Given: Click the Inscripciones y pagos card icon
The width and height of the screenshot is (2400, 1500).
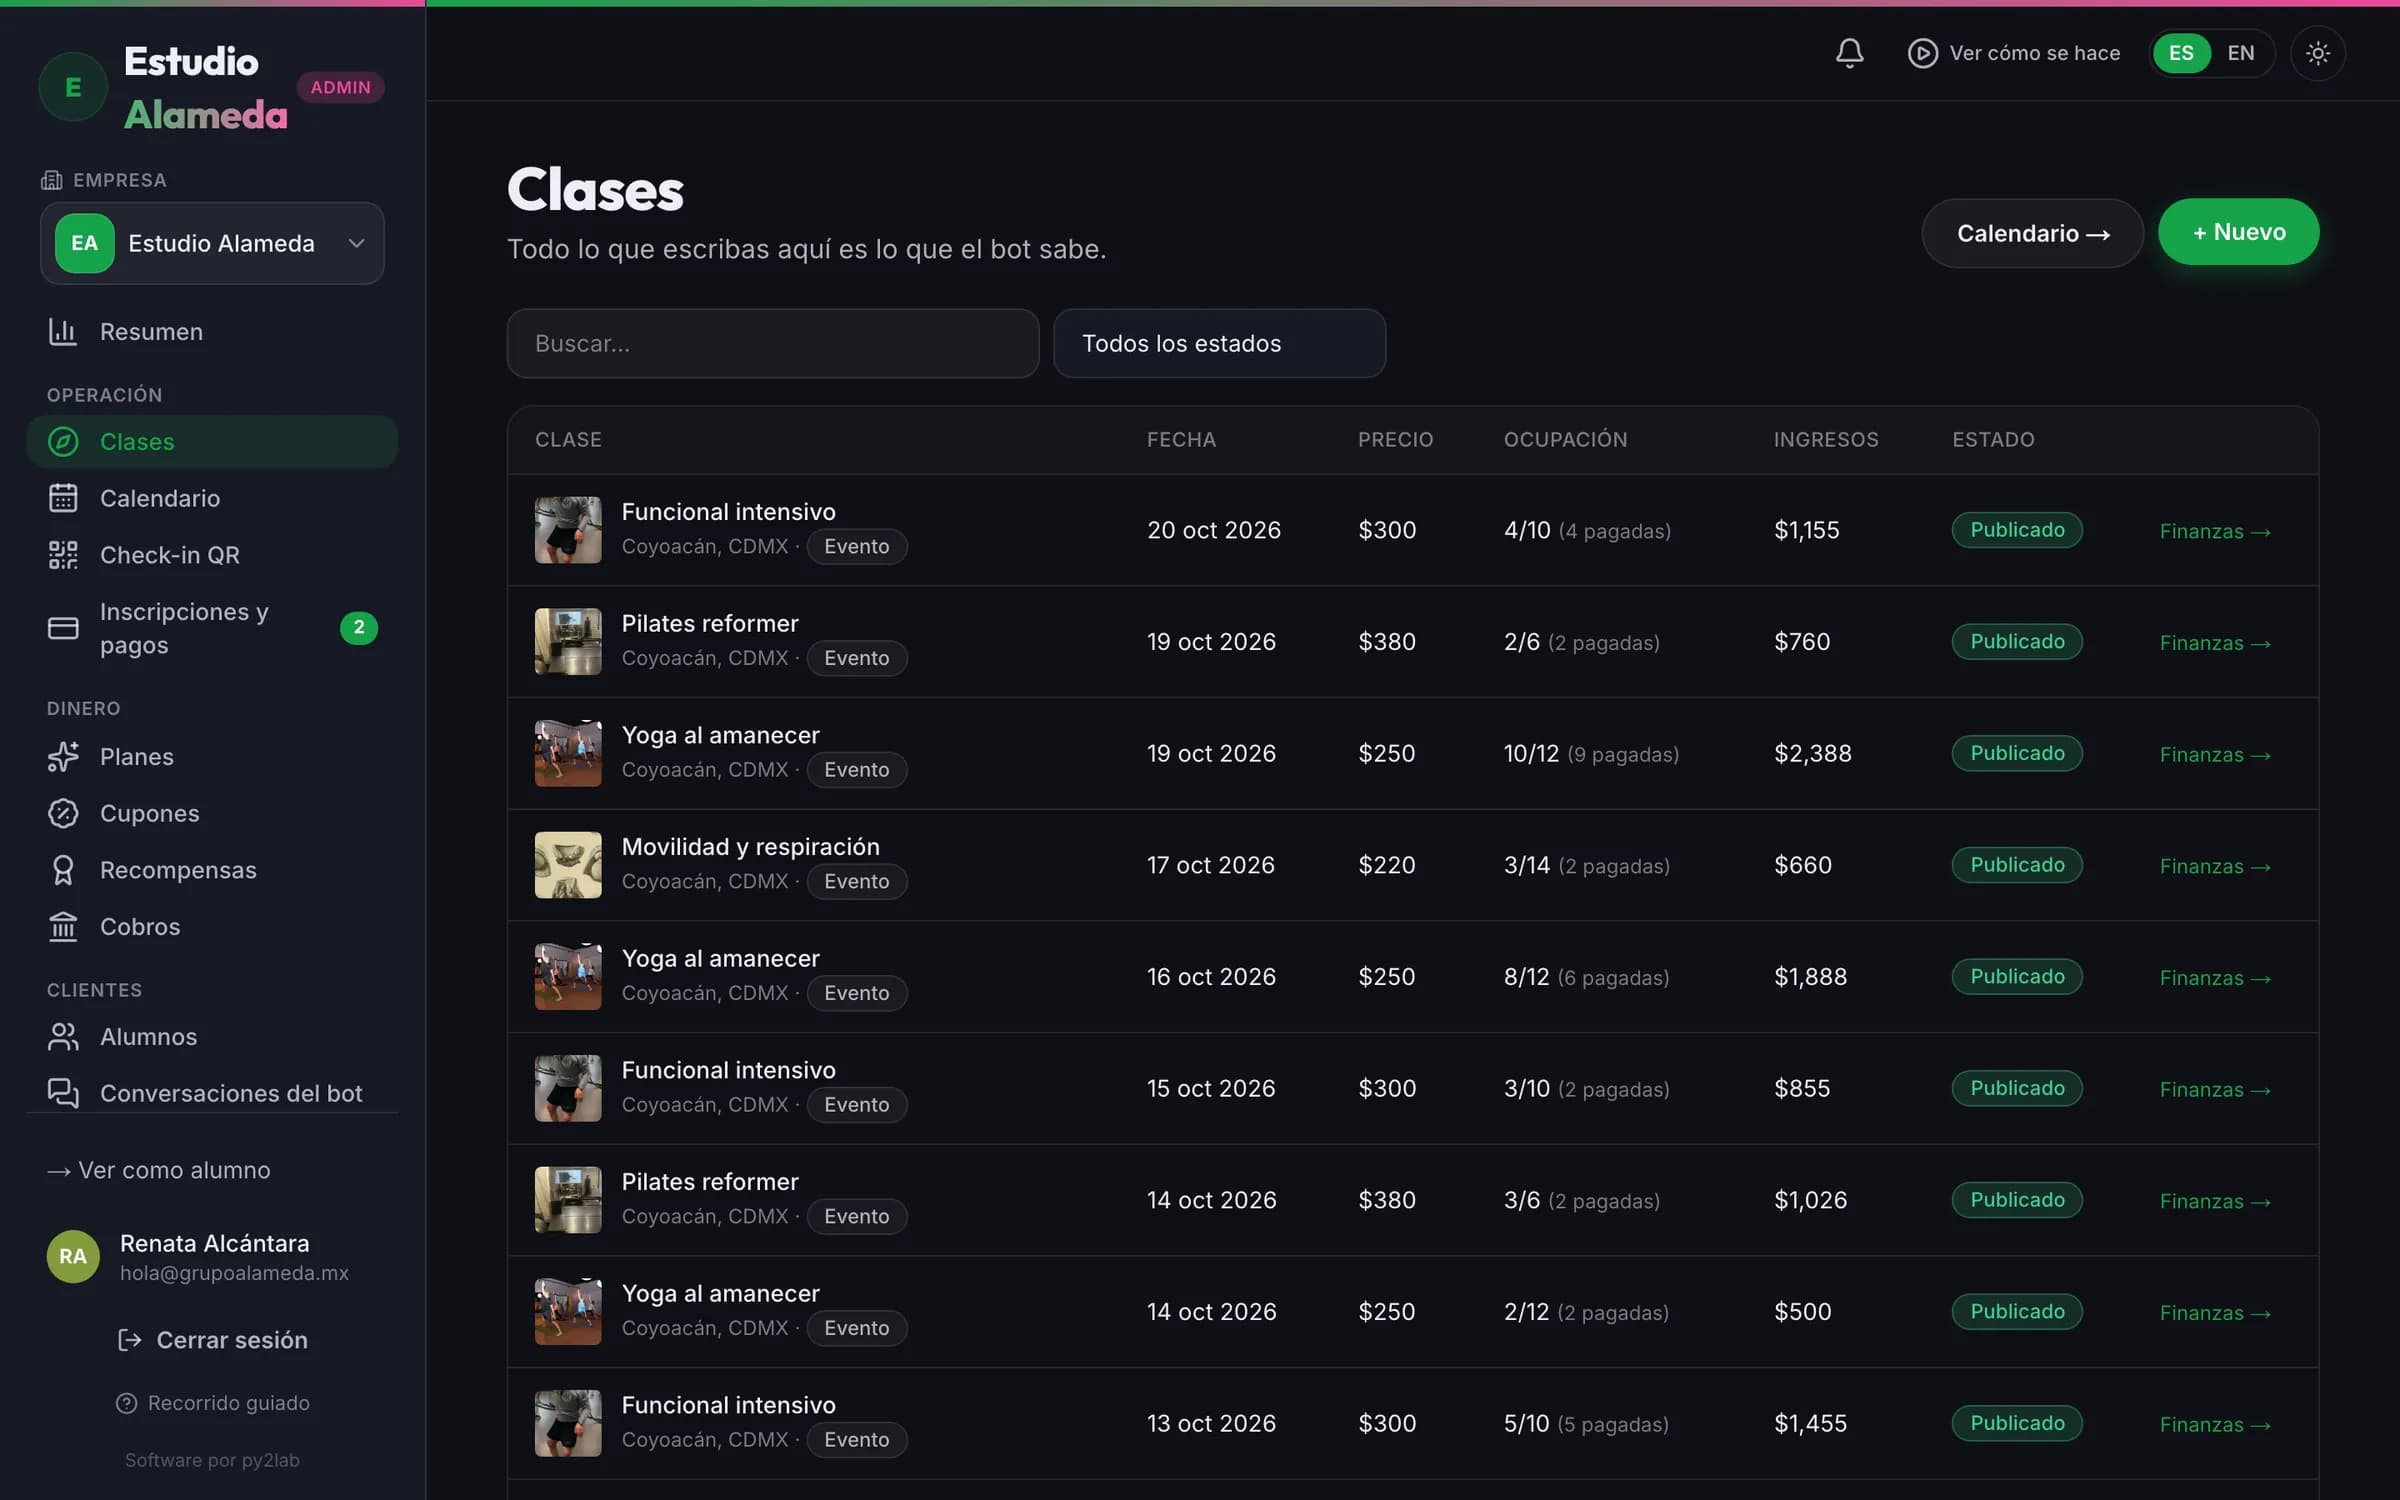Looking at the screenshot, I should tap(63, 628).
